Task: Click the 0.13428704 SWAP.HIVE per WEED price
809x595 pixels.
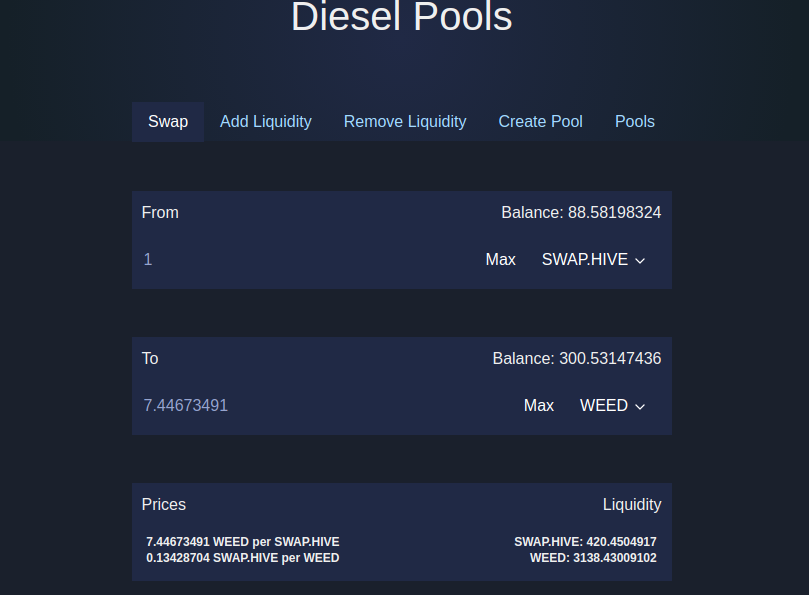Action: tap(242, 558)
